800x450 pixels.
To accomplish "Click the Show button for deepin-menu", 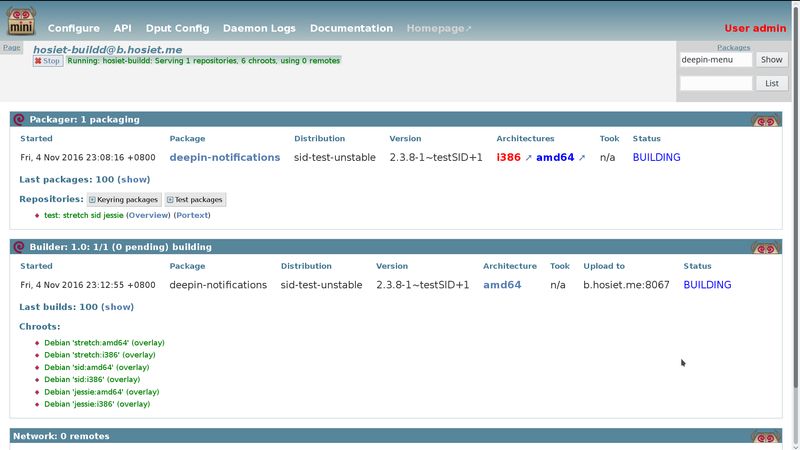I will tap(771, 60).
